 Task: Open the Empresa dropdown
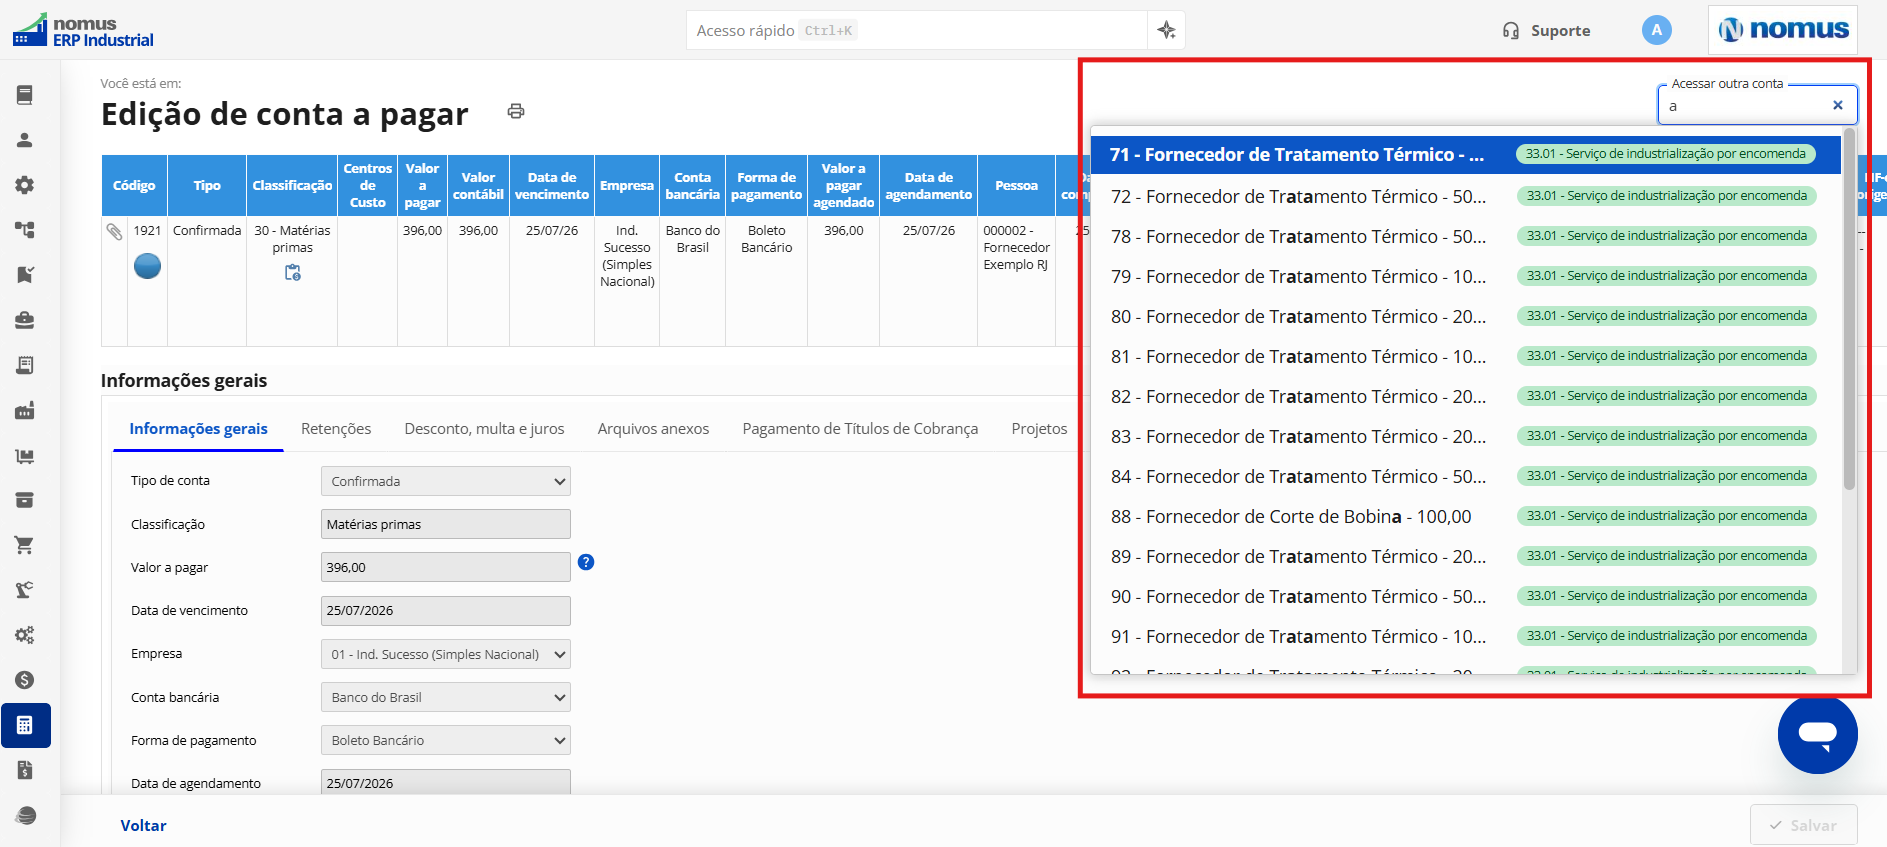[446, 654]
